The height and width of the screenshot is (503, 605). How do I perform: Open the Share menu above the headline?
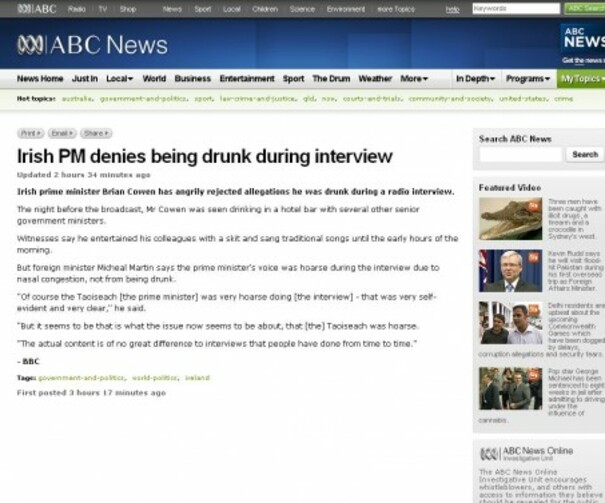[96, 133]
